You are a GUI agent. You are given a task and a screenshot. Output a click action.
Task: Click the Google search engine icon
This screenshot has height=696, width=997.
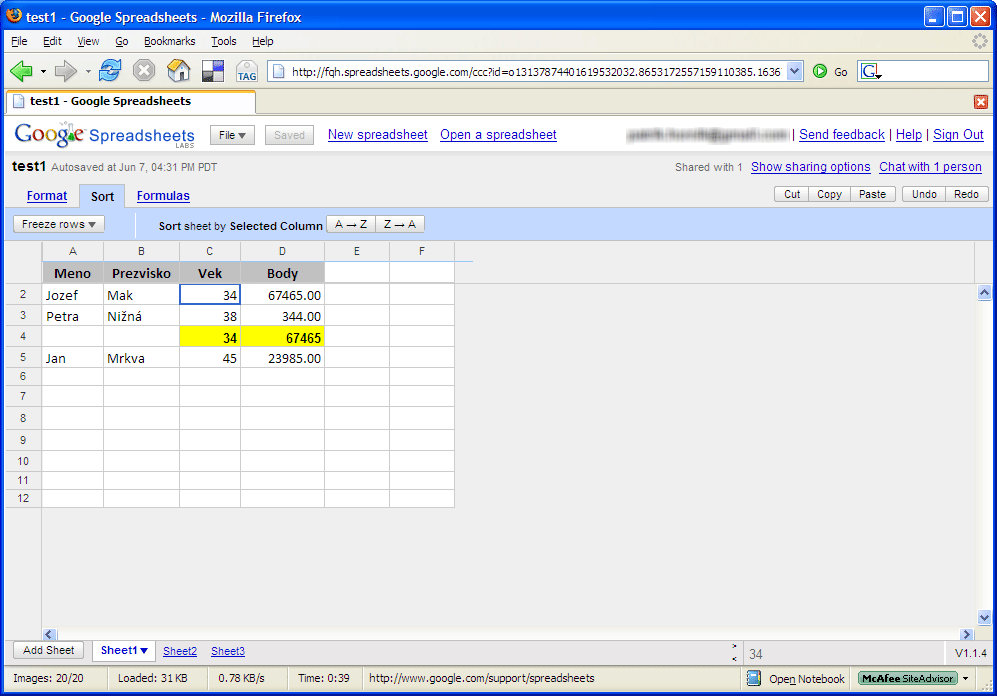click(x=870, y=71)
